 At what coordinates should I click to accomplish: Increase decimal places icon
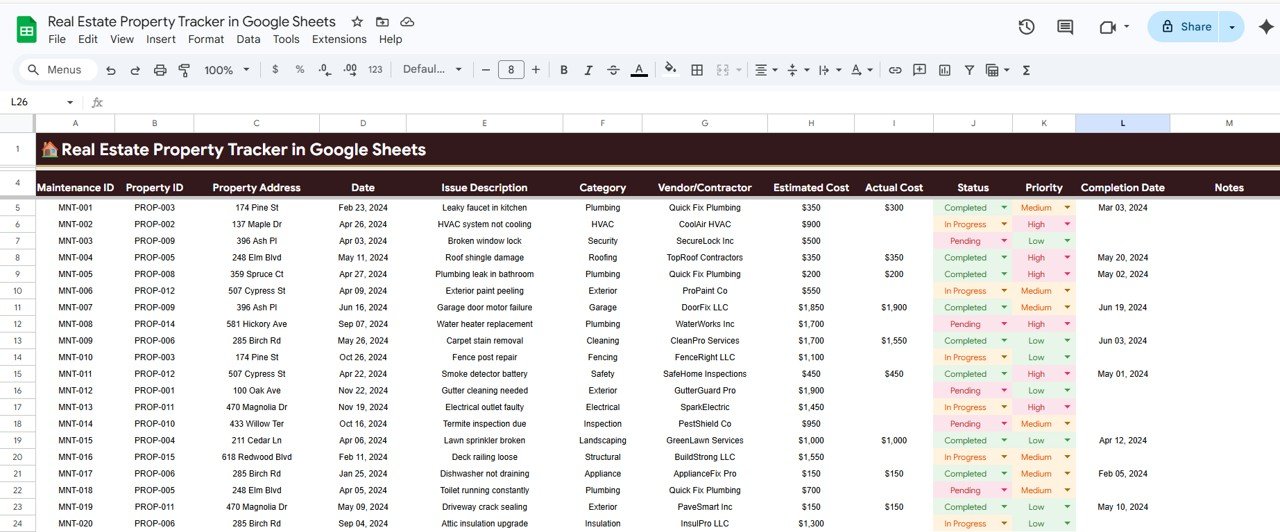pos(350,70)
